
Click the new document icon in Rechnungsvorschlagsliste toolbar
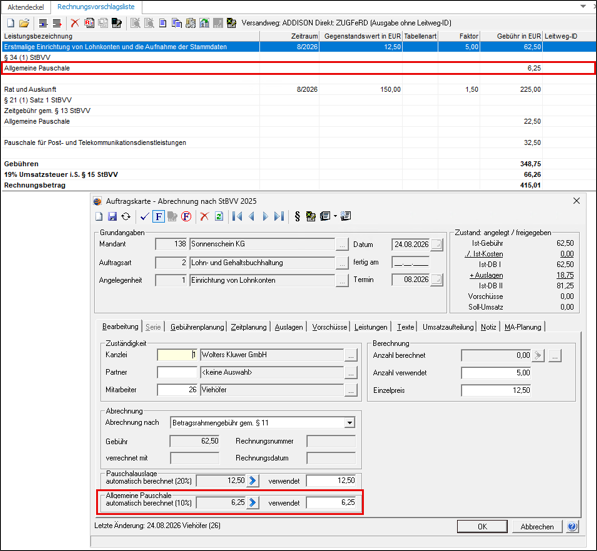pyautogui.click(x=11, y=23)
